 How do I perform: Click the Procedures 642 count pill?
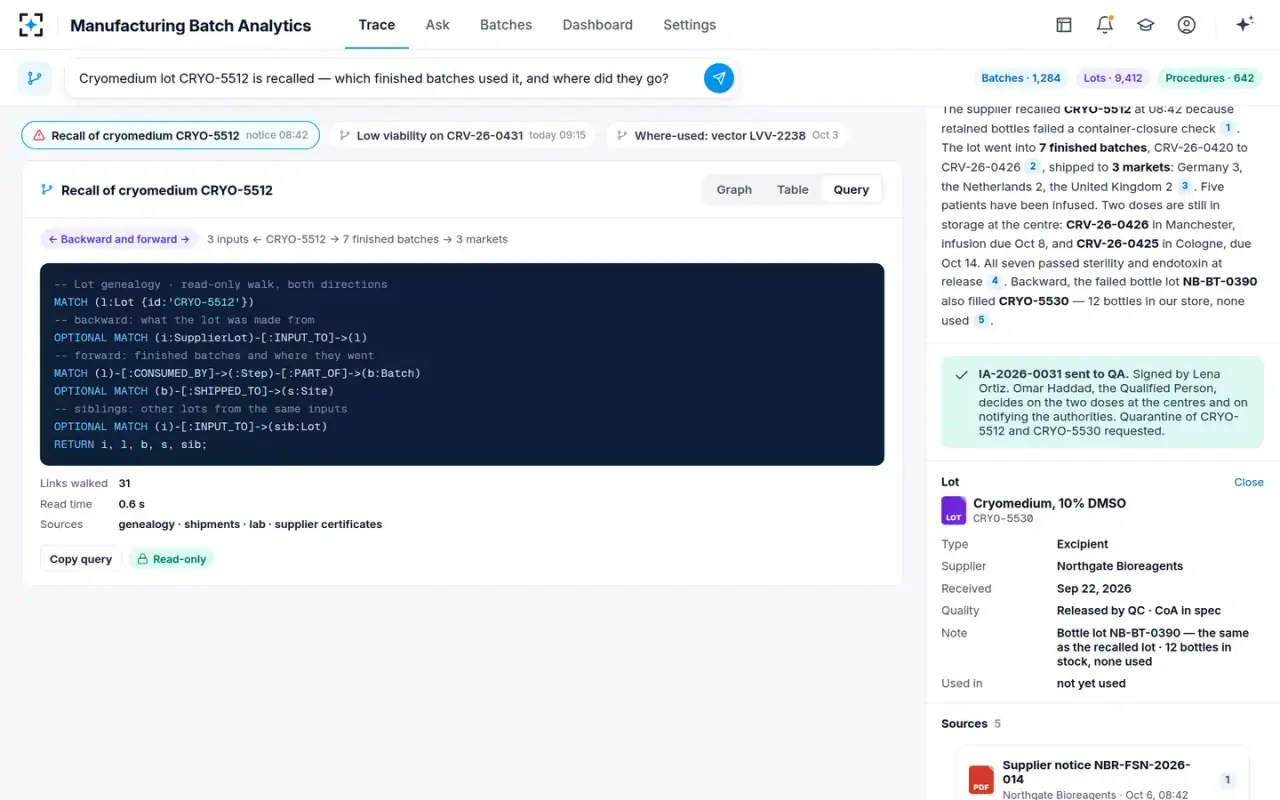1210,78
